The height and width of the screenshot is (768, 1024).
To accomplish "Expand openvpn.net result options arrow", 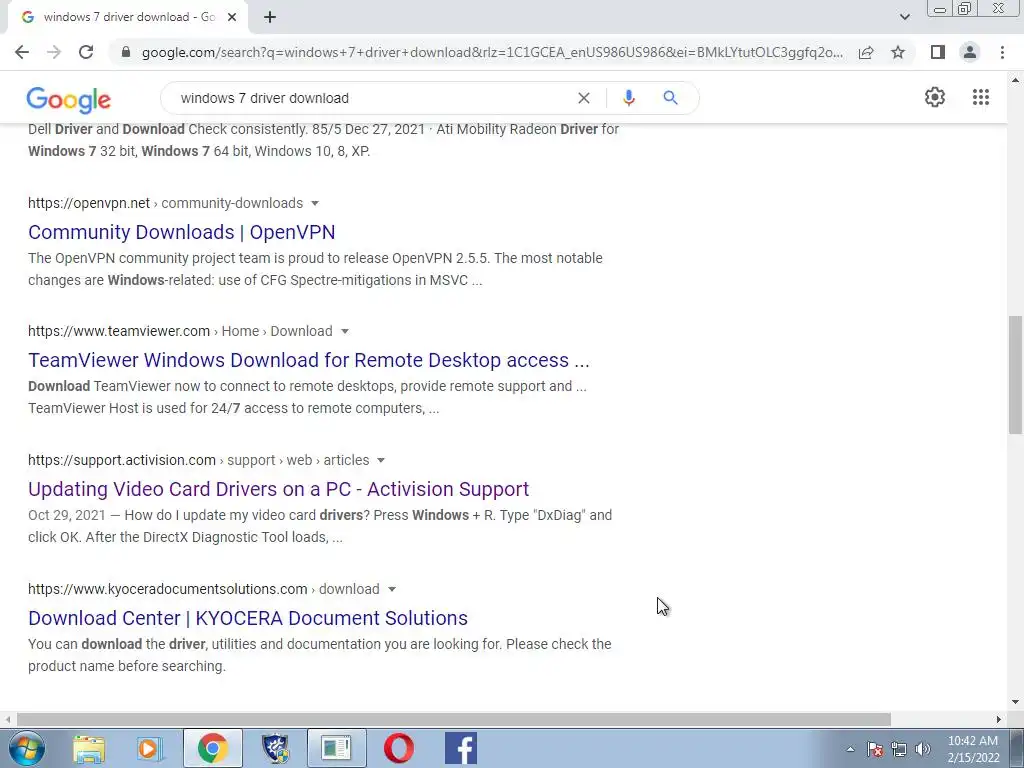I will pyautogui.click(x=315, y=203).
